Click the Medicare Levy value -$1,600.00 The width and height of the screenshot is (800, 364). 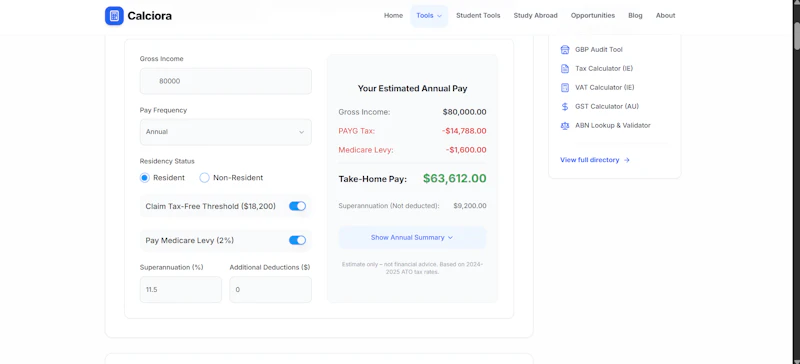[466, 150]
